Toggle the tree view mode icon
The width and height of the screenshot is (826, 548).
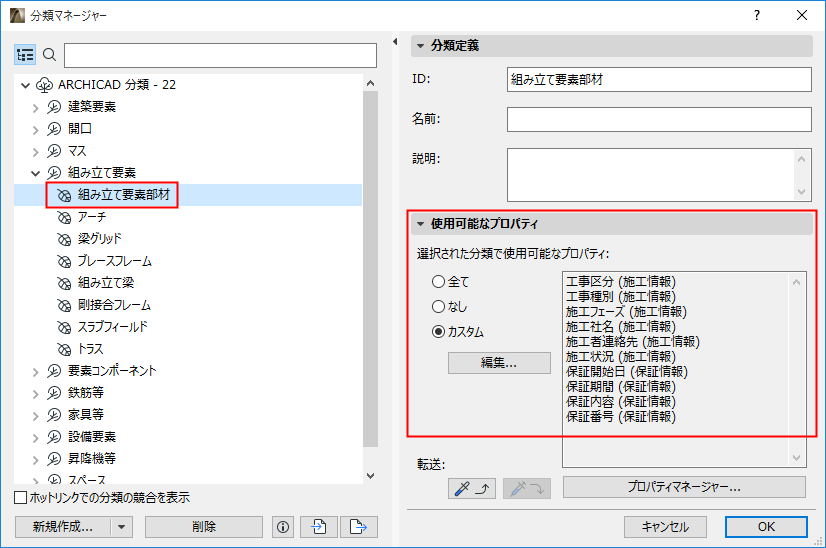(x=25, y=55)
